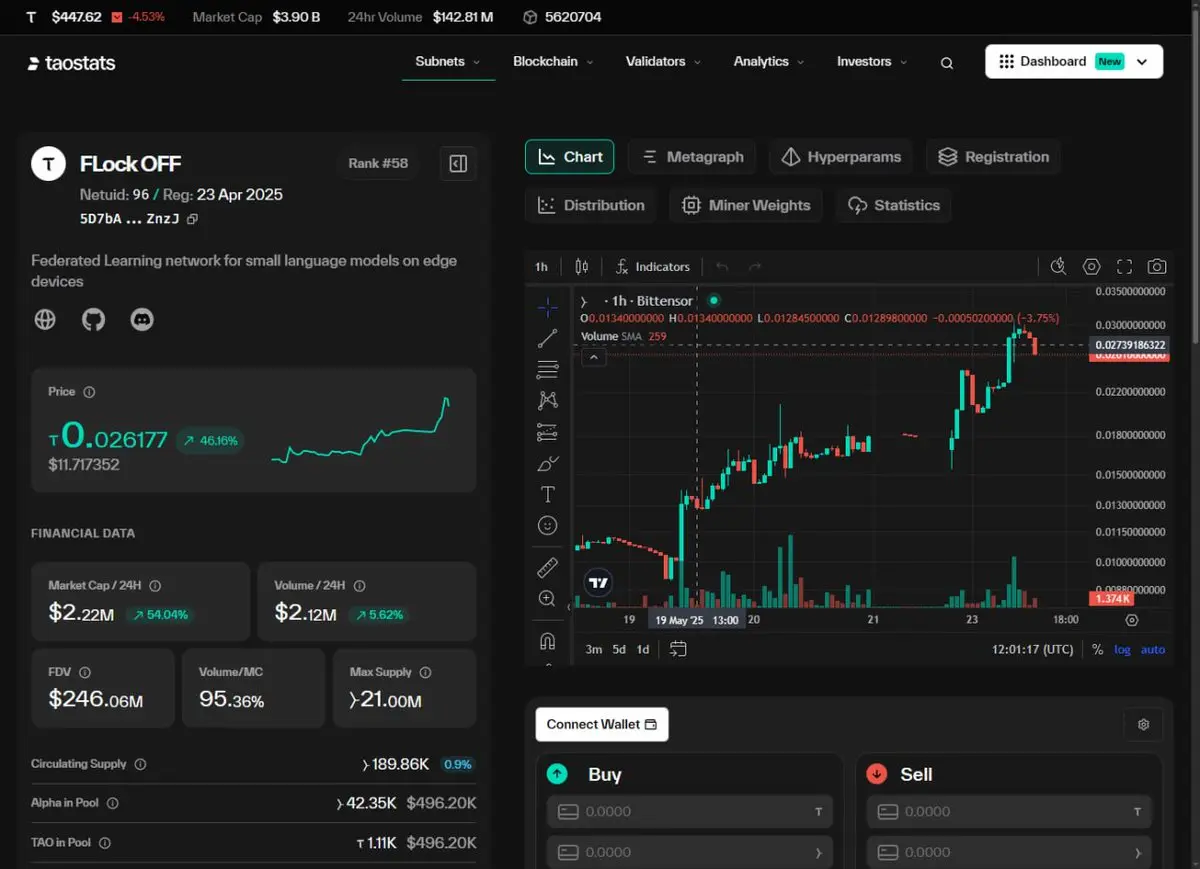Open the TradingView logo link
1200x869 pixels.
pos(598,582)
